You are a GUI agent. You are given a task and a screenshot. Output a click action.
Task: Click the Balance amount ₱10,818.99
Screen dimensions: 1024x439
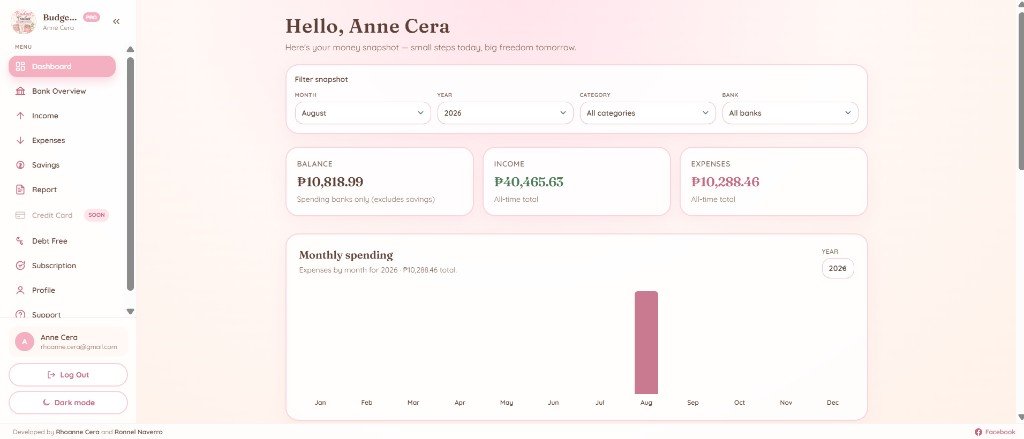pos(330,182)
